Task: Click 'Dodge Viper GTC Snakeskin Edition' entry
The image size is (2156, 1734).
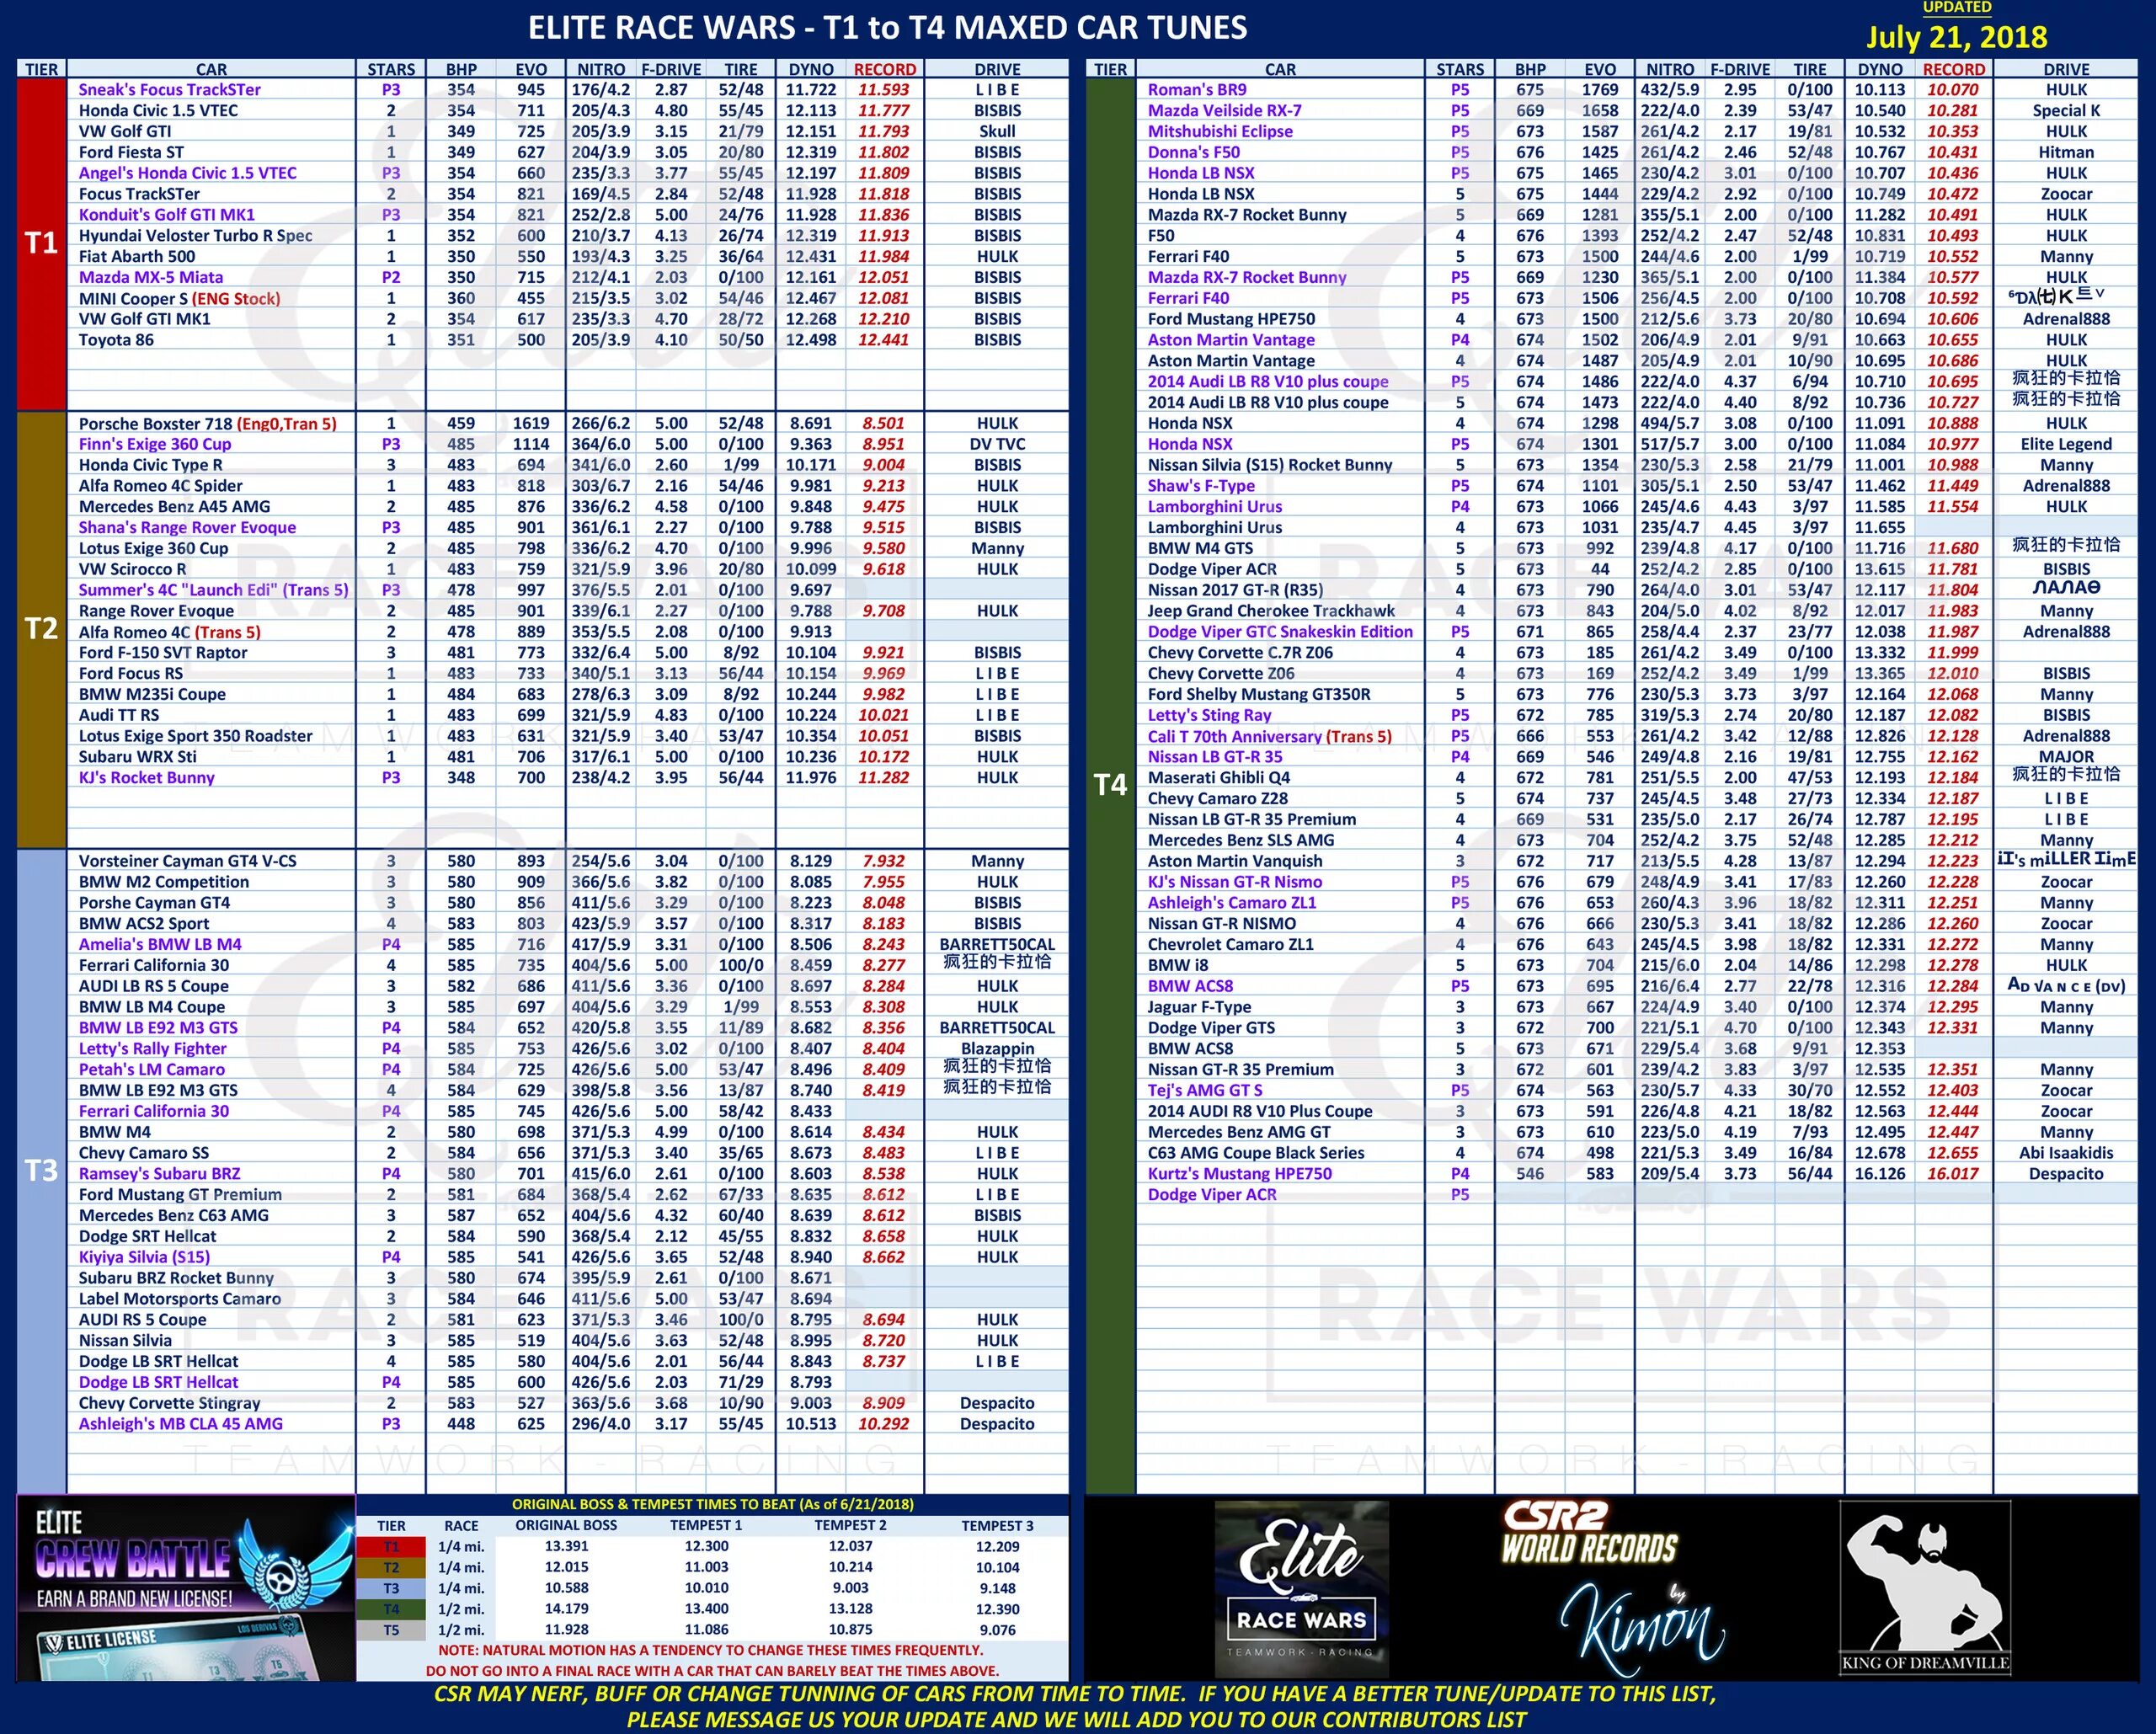Action: [x=1280, y=631]
